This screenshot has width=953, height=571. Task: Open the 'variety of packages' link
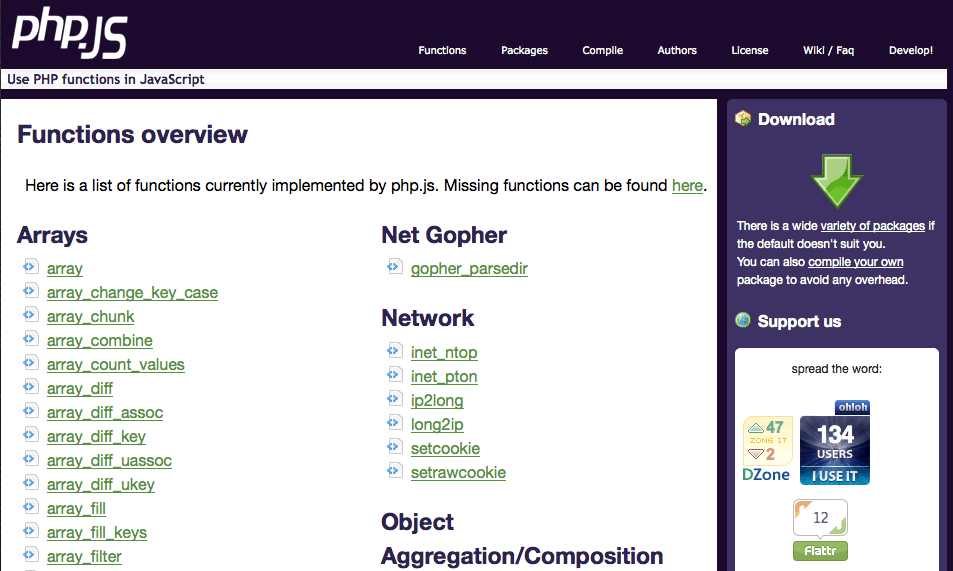(872, 226)
